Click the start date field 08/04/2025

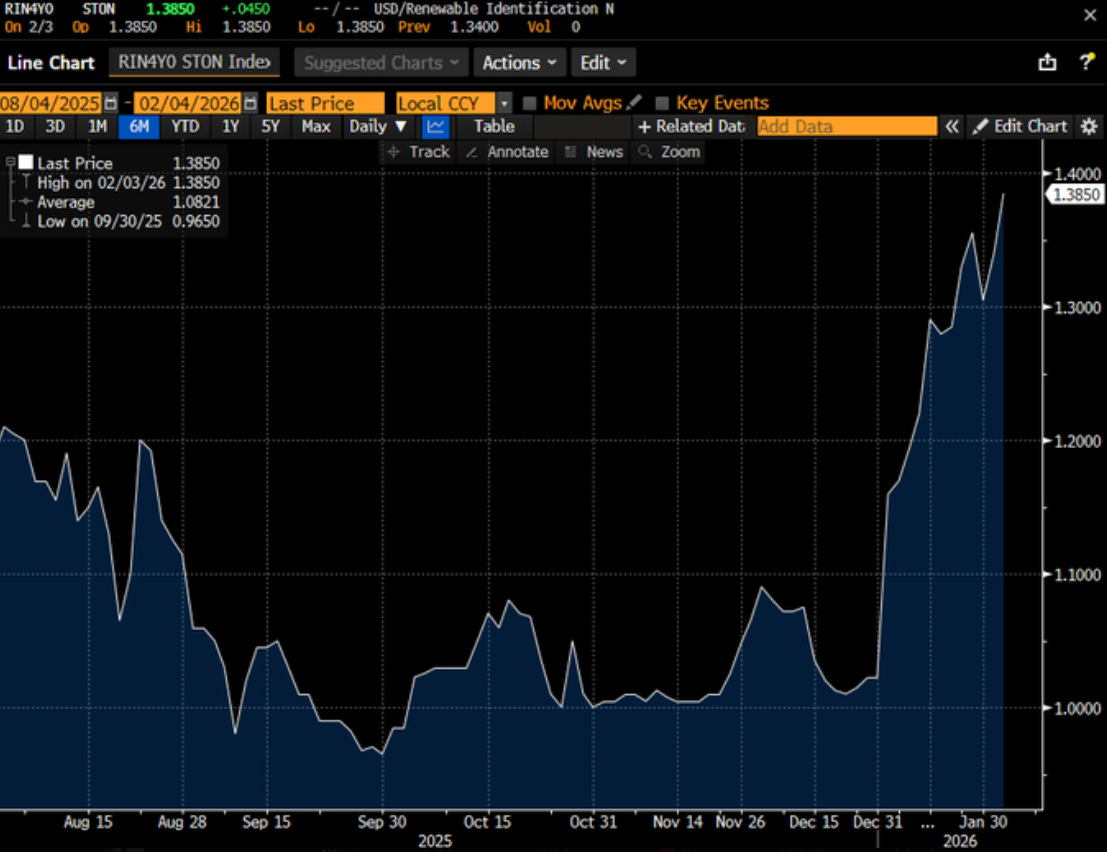click(x=51, y=104)
